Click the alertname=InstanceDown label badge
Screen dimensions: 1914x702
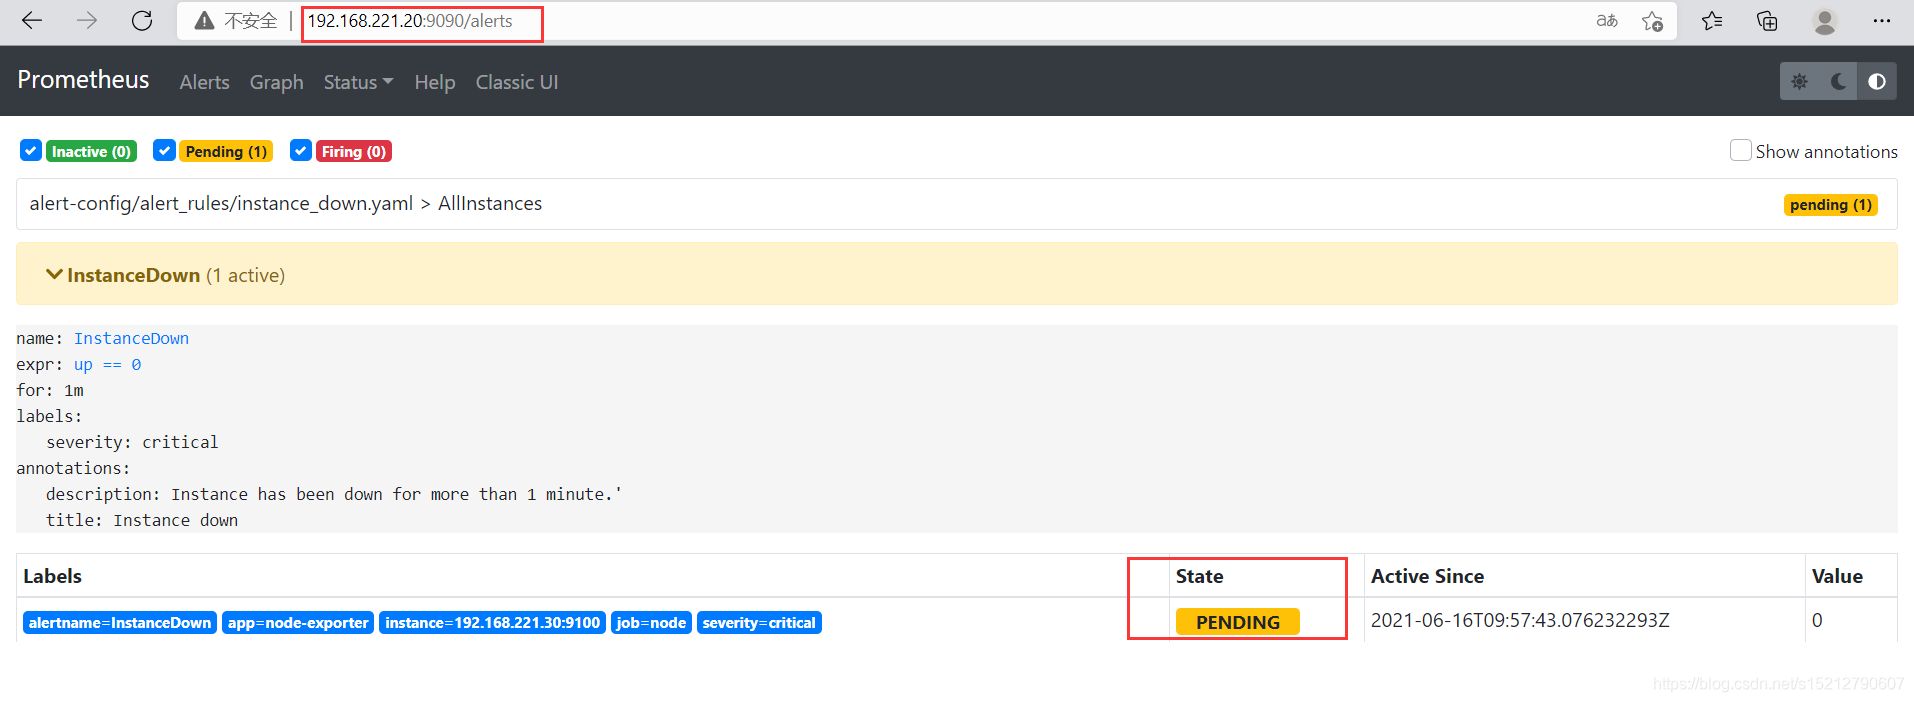[x=120, y=622]
